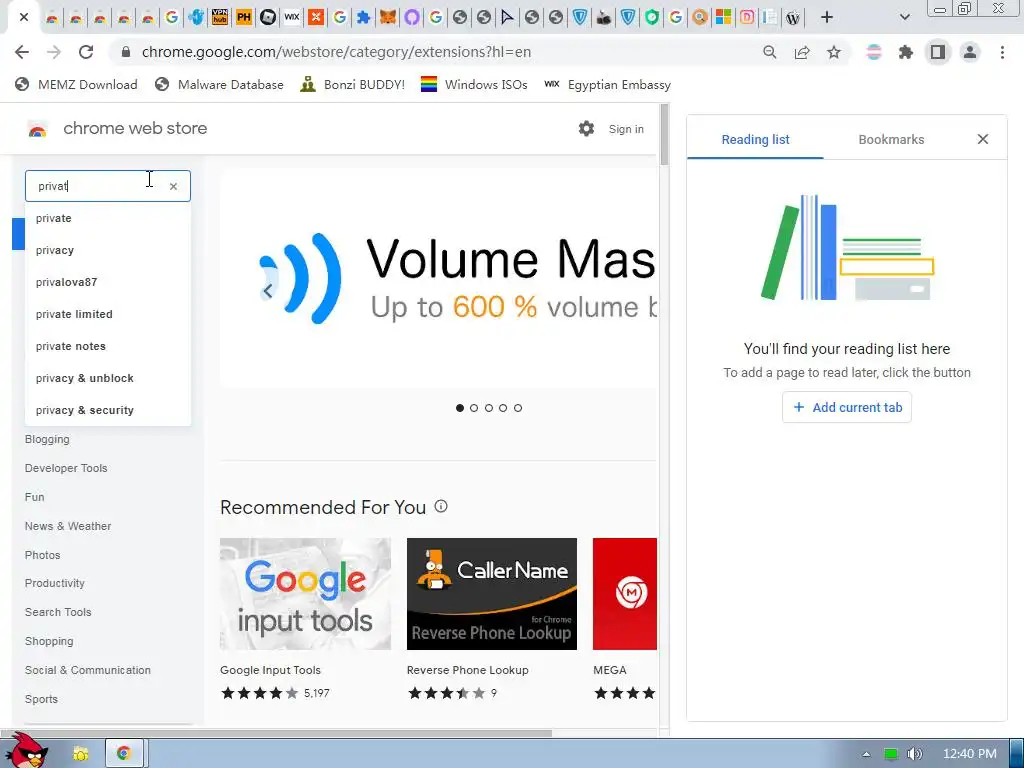This screenshot has width=1024, height=768.
Task: Click Sign in link
Action: [x=626, y=129]
